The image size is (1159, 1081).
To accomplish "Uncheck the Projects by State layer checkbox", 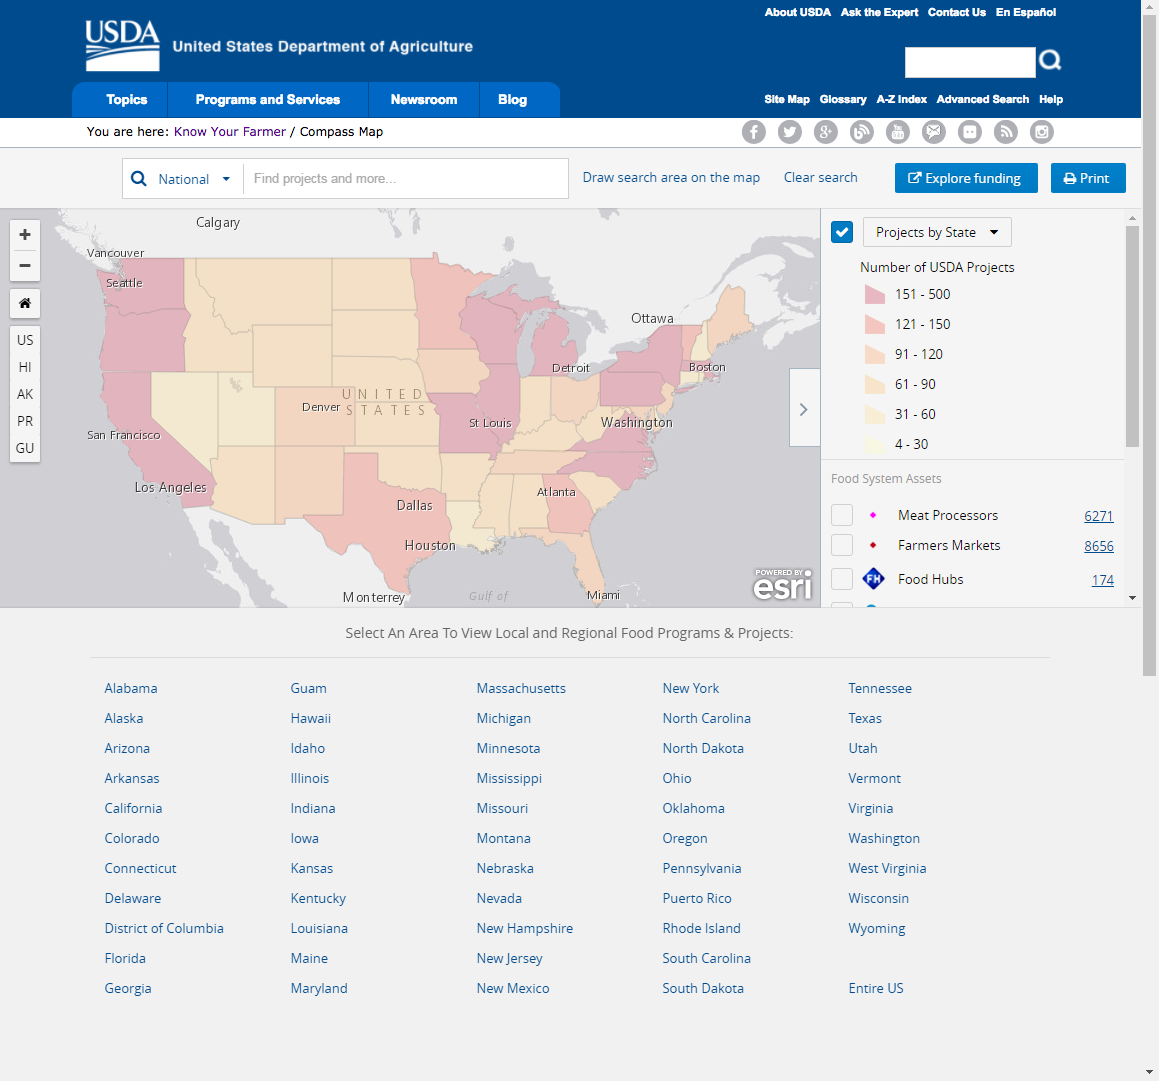I will point(842,232).
